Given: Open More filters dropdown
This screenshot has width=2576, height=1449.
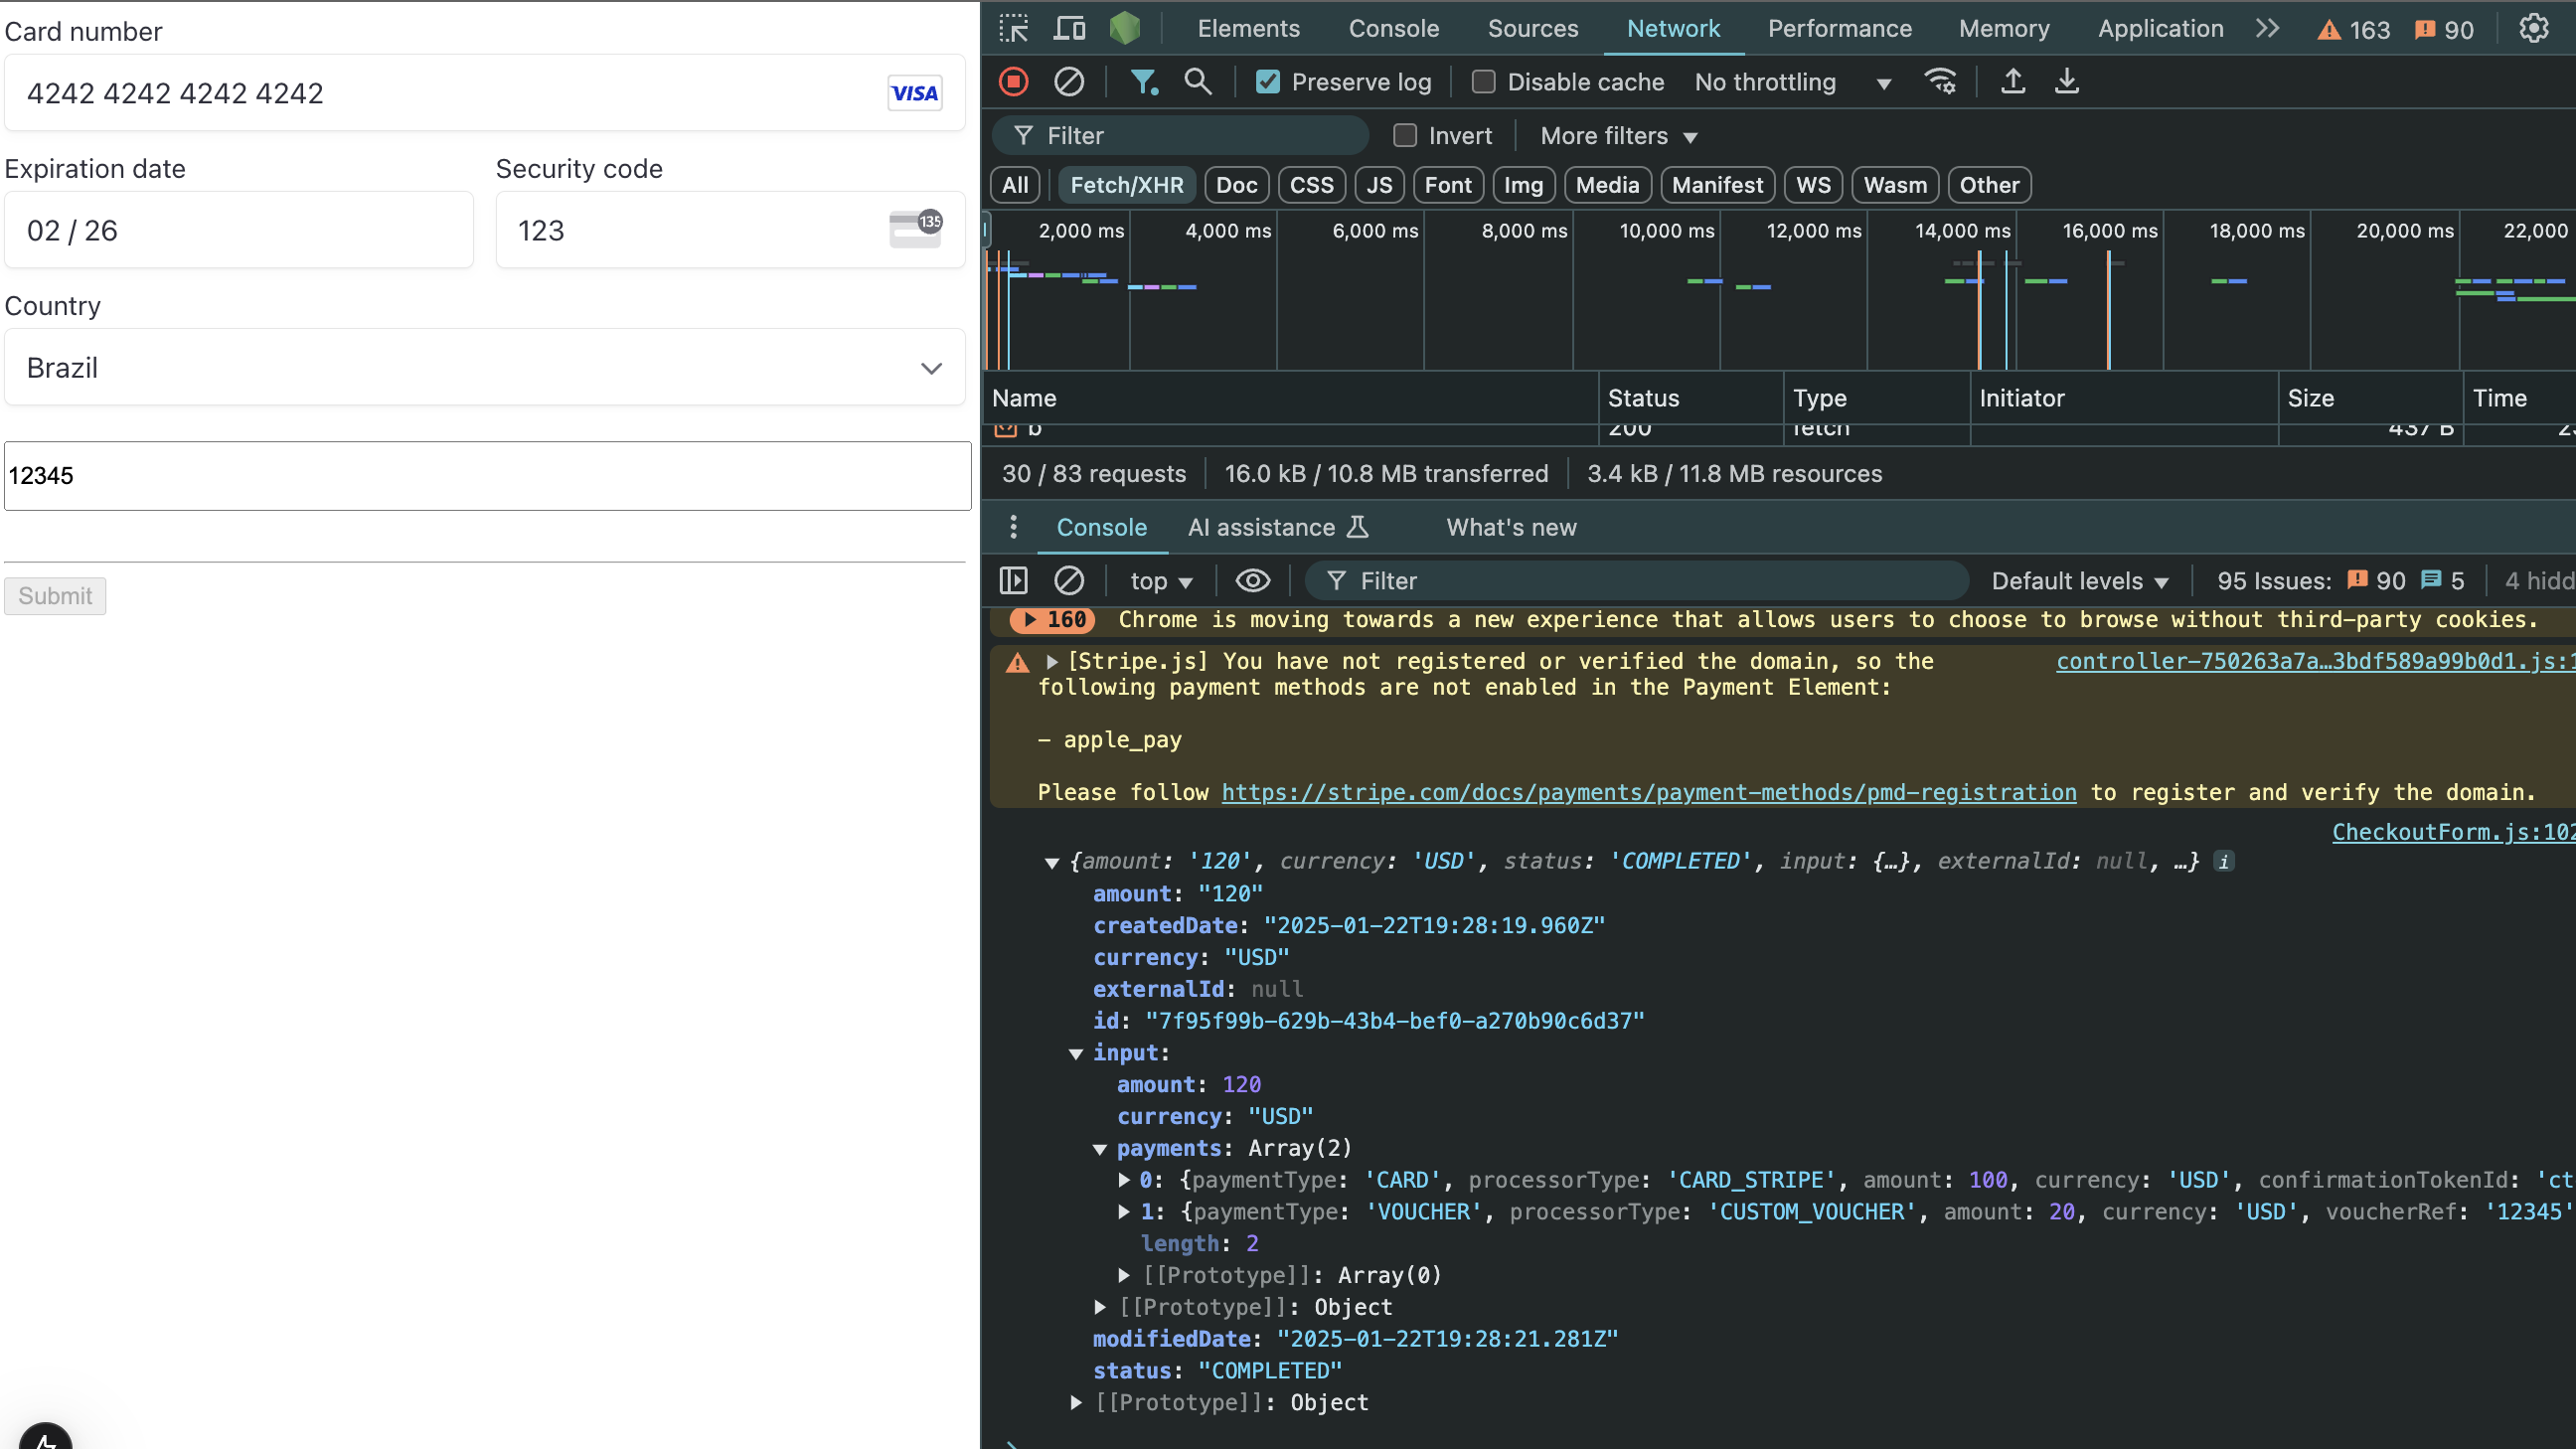Looking at the screenshot, I should [1618, 136].
